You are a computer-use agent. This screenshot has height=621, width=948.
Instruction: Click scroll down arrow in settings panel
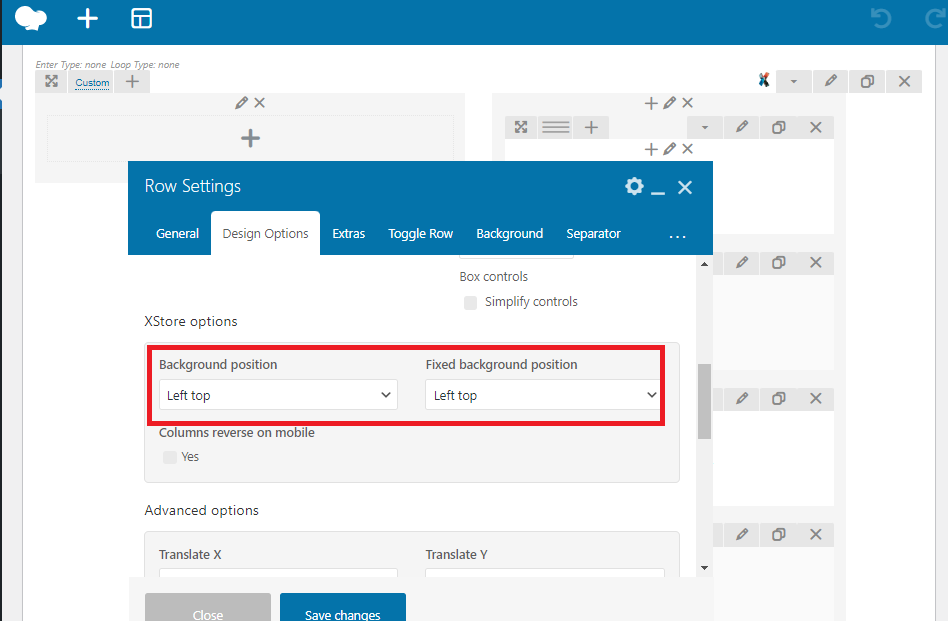click(704, 568)
